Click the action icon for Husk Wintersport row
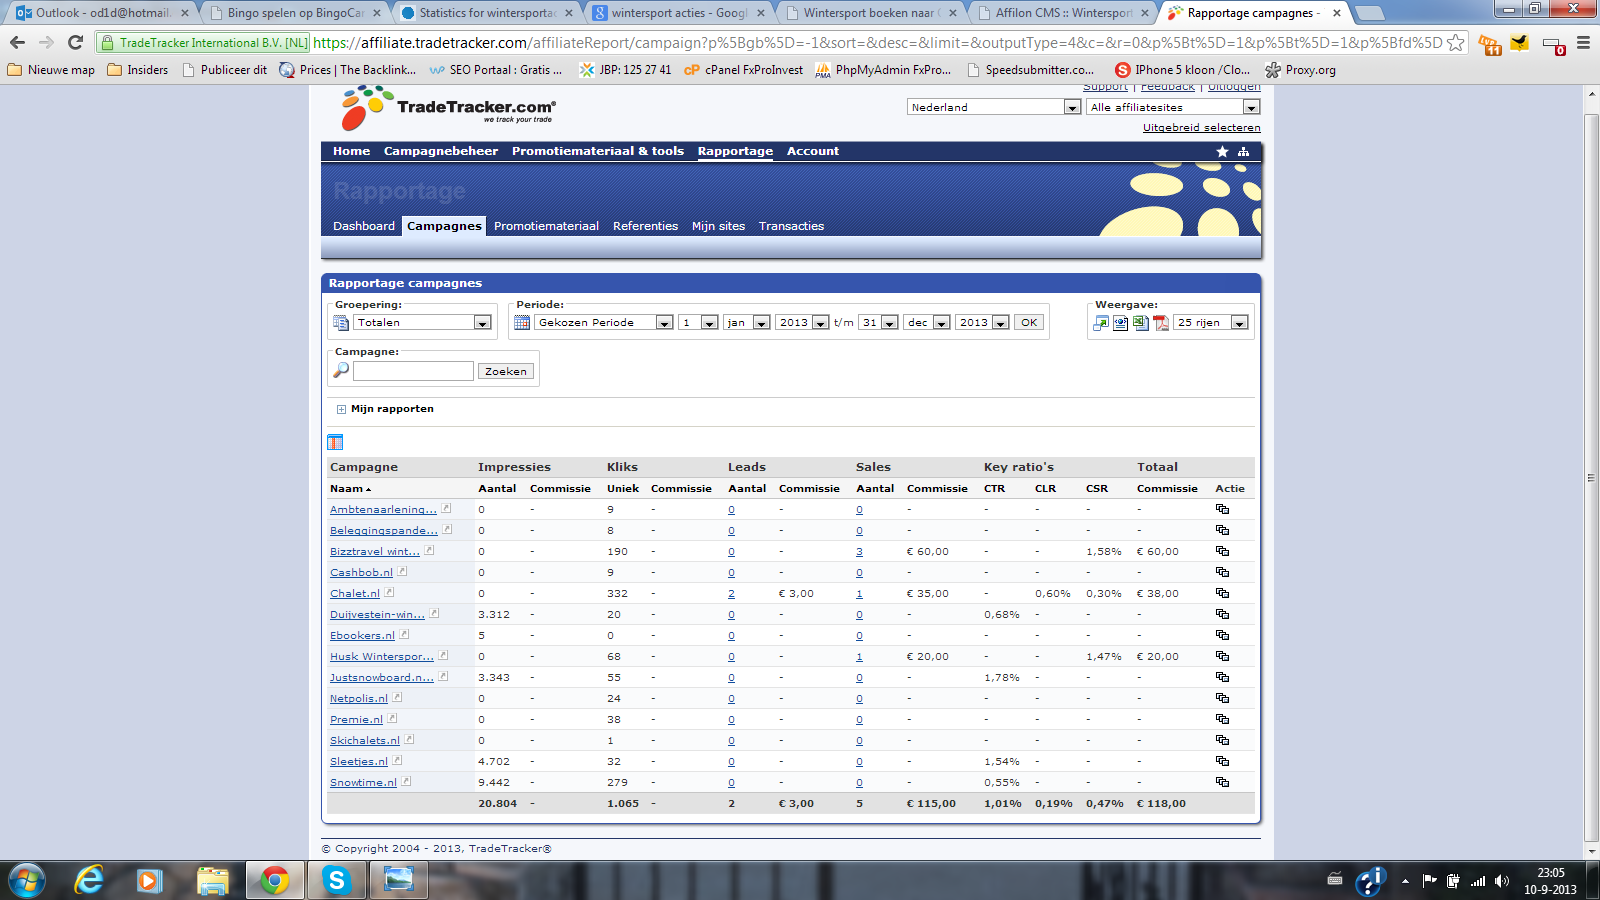The width and height of the screenshot is (1600, 900). pyautogui.click(x=1222, y=656)
